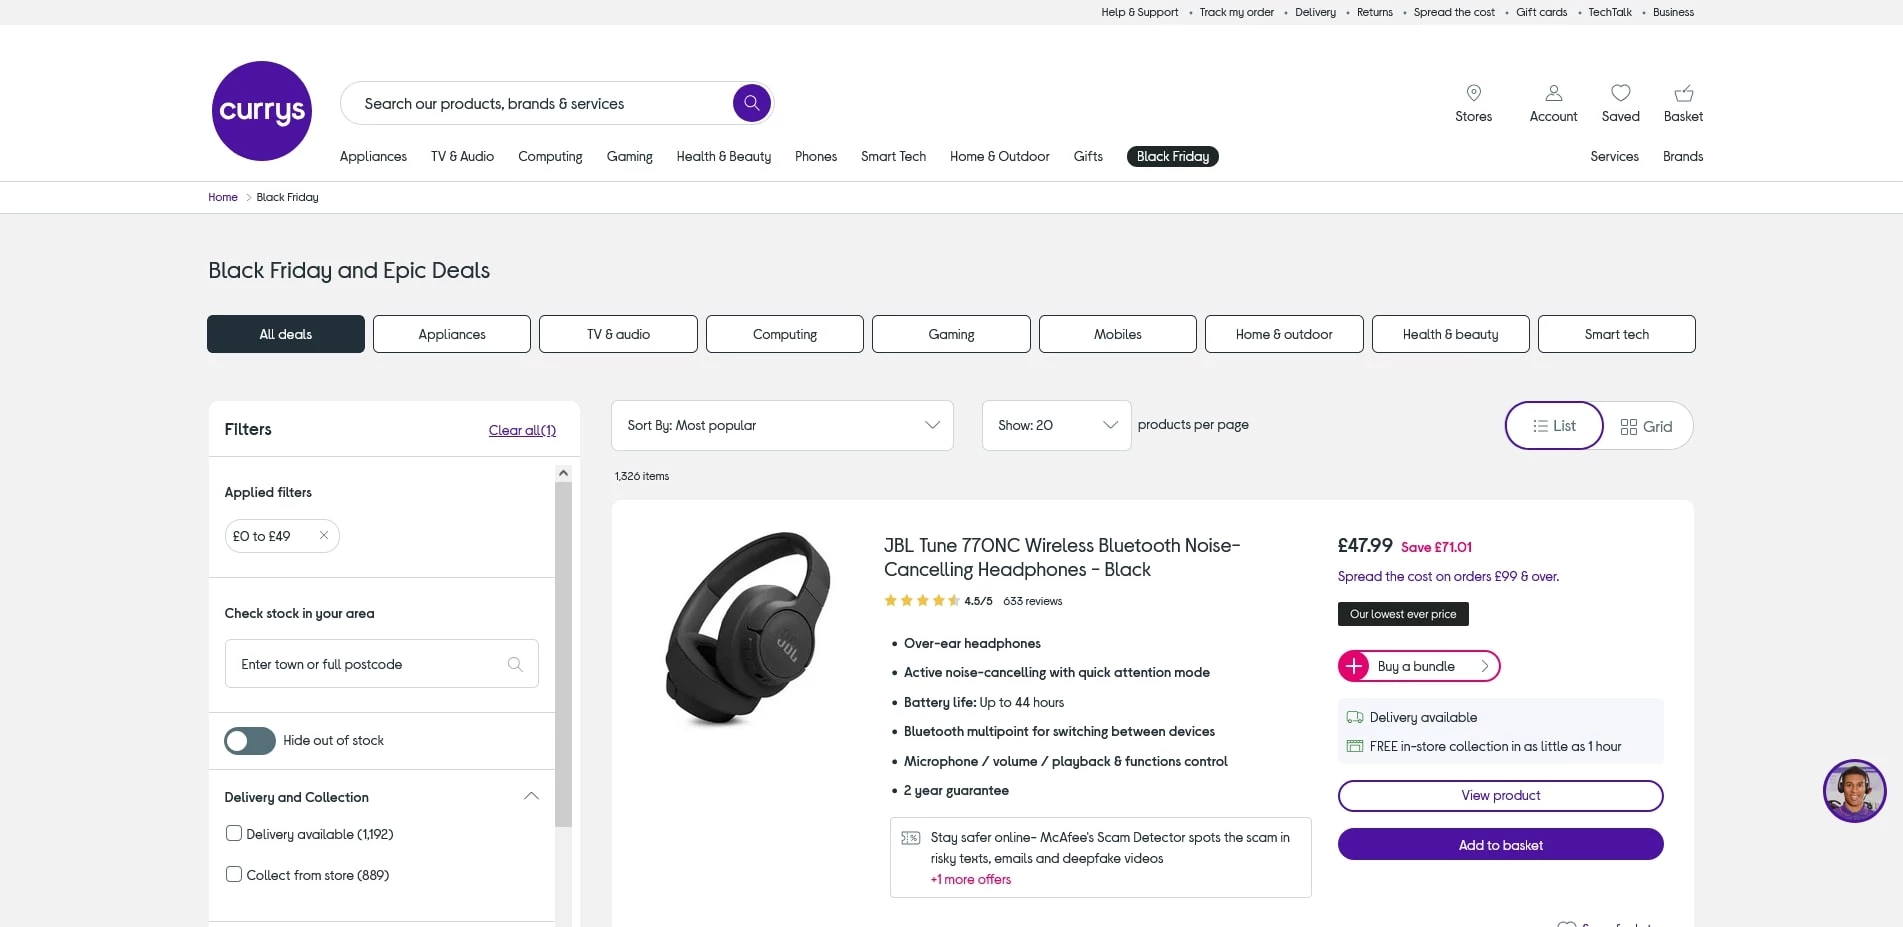1903x927 pixels.
Task: Click the Currys logo
Action: [x=262, y=111]
